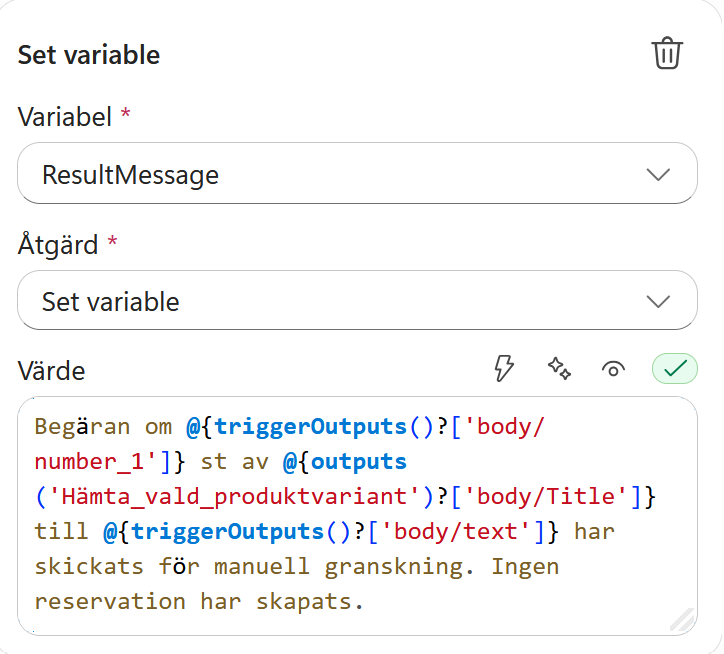Place cursor at 'Begäran om' text start
This screenshot has width=724, height=654.
(x=103, y=426)
